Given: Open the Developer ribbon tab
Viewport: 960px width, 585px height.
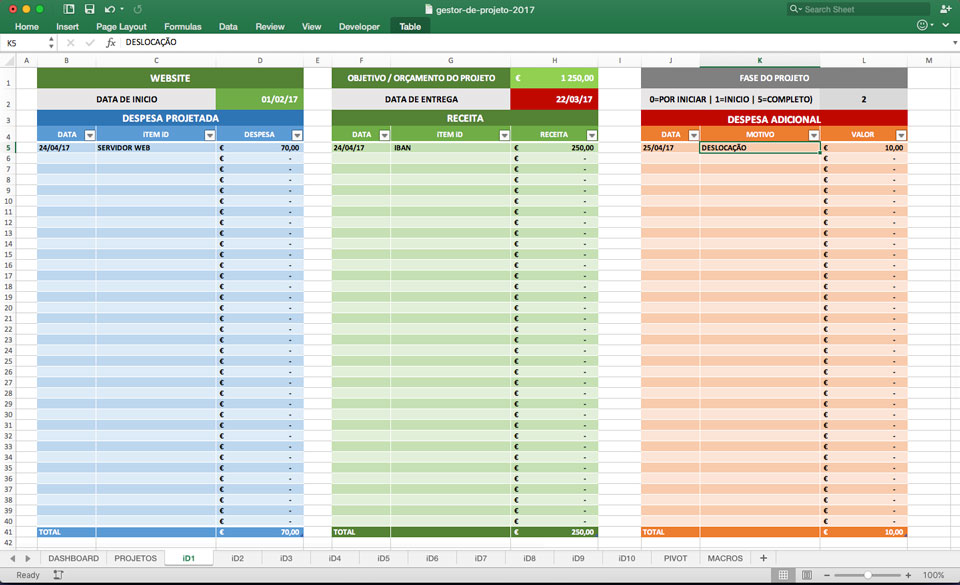Looking at the screenshot, I should (x=359, y=26).
